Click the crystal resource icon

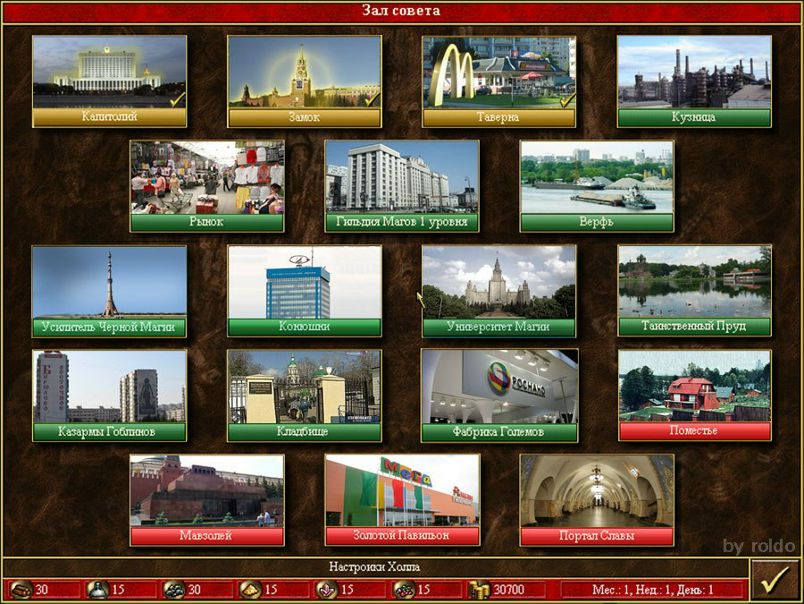327,590
